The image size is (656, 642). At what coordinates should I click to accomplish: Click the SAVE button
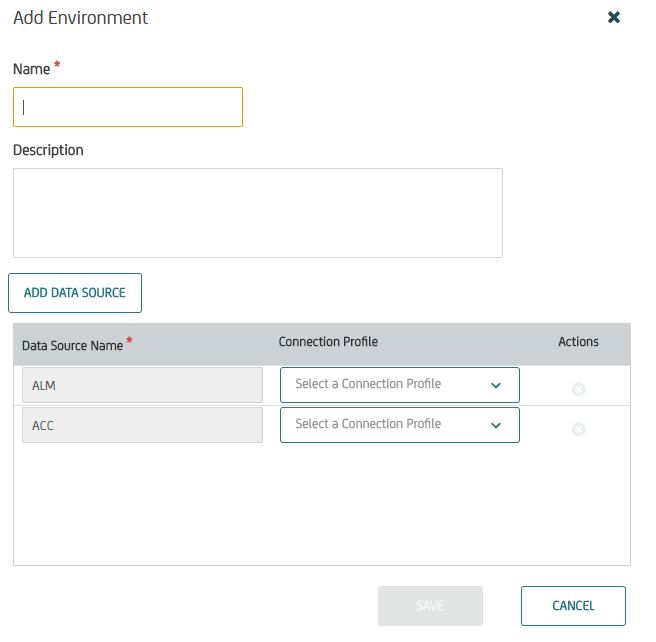(430, 606)
